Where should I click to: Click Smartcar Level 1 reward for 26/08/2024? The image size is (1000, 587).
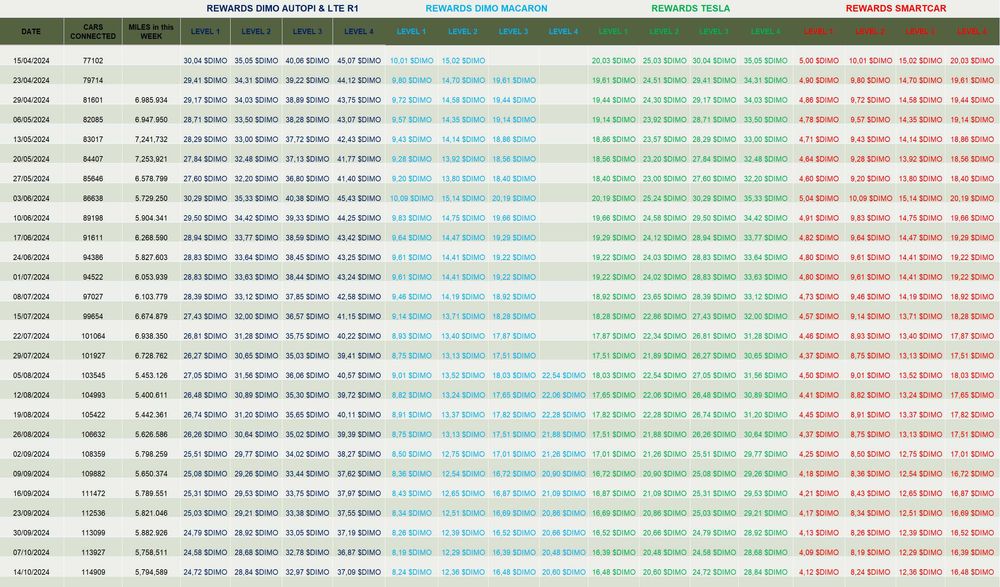(819, 435)
